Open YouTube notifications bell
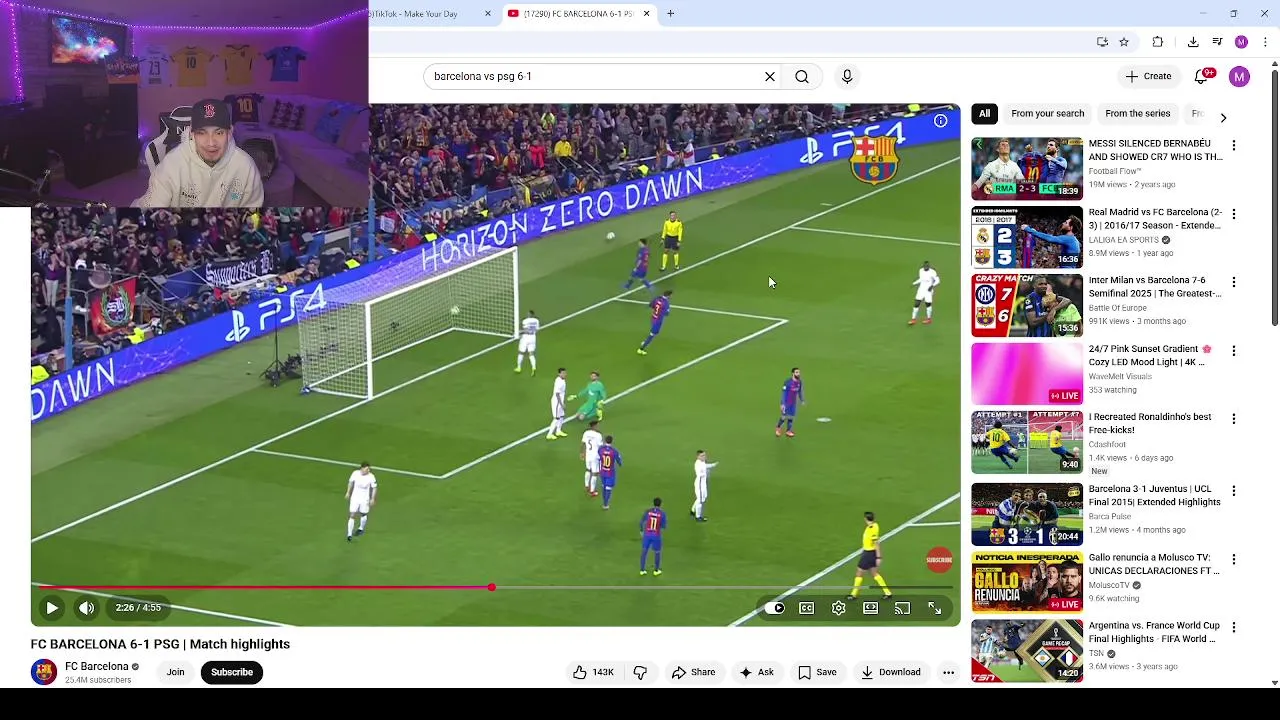Screen dimensions: 1280x720 pos(1203,76)
